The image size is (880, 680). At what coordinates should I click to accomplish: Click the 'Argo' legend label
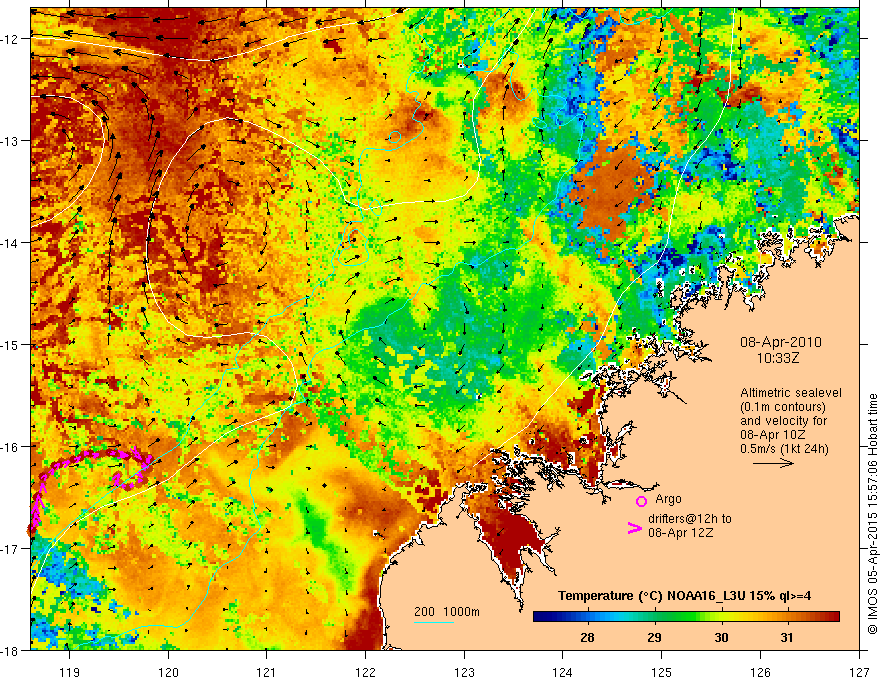(x=668, y=499)
